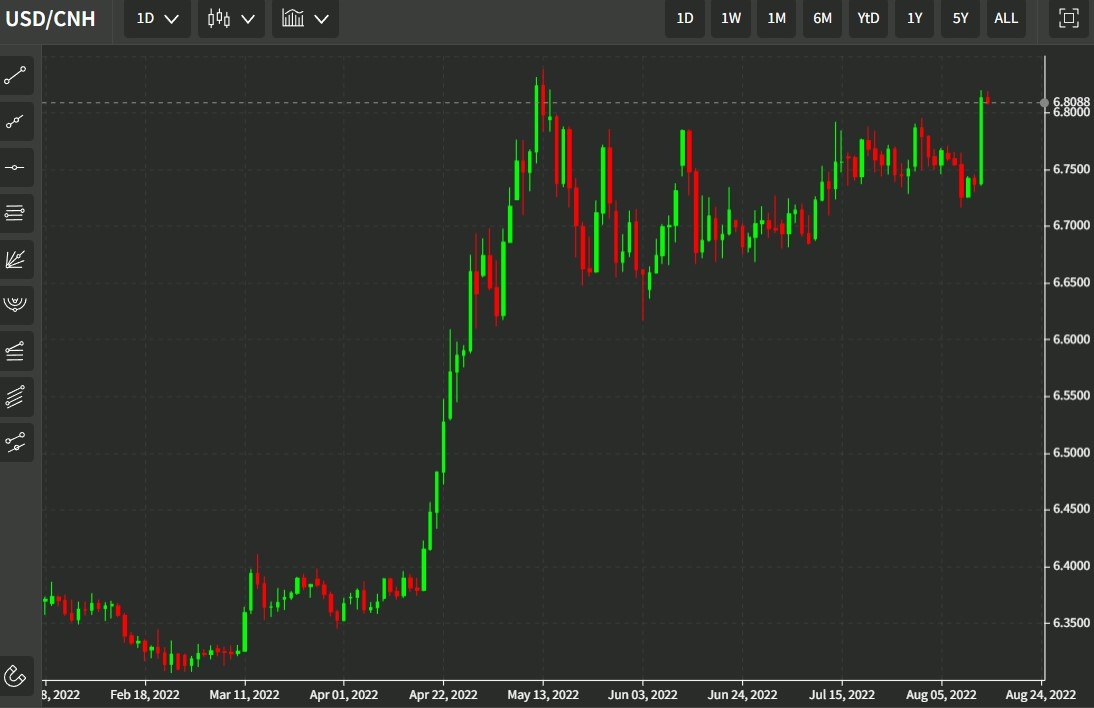Screen dimensions: 1094x708
Task: Select the Fibonacci retracement levels tool
Action: [x=15, y=213]
